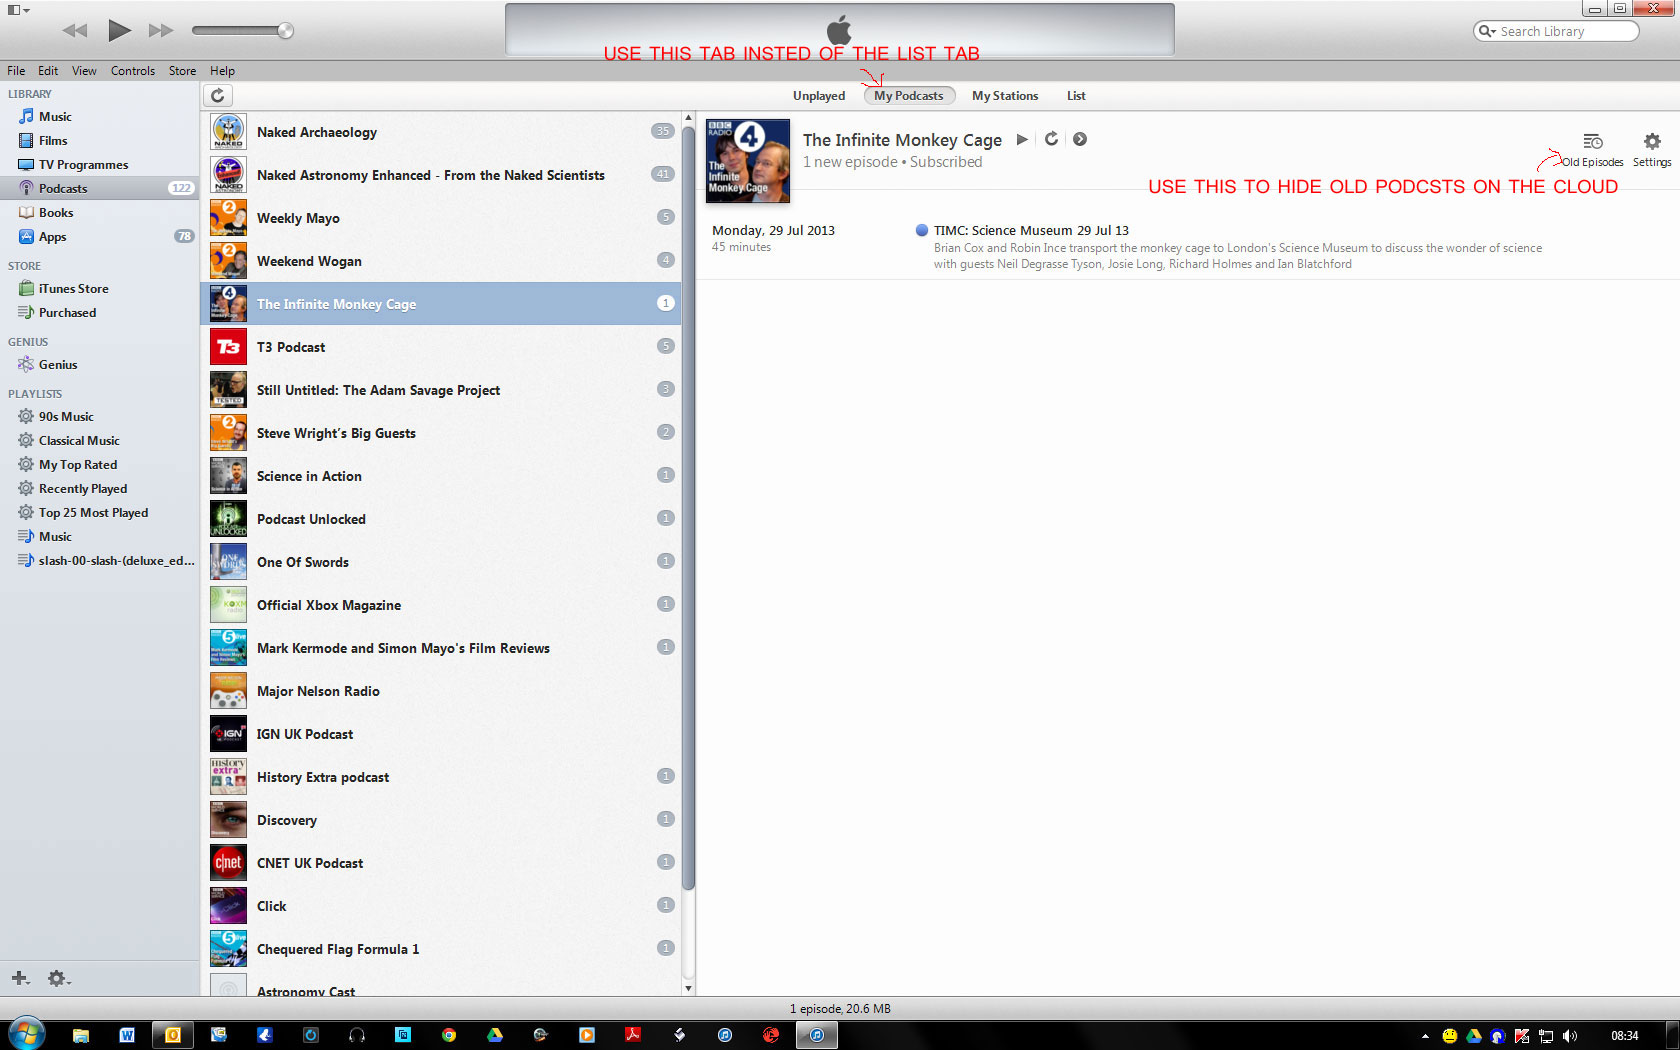The image size is (1680, 1050).
Task: Switch to the My Stations tab
Action: (x=1005, y=96)
